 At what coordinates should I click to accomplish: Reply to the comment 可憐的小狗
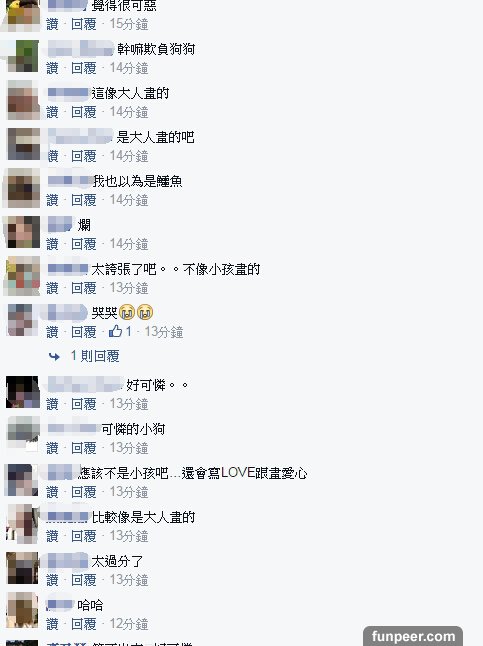click(x=84, y=448)
